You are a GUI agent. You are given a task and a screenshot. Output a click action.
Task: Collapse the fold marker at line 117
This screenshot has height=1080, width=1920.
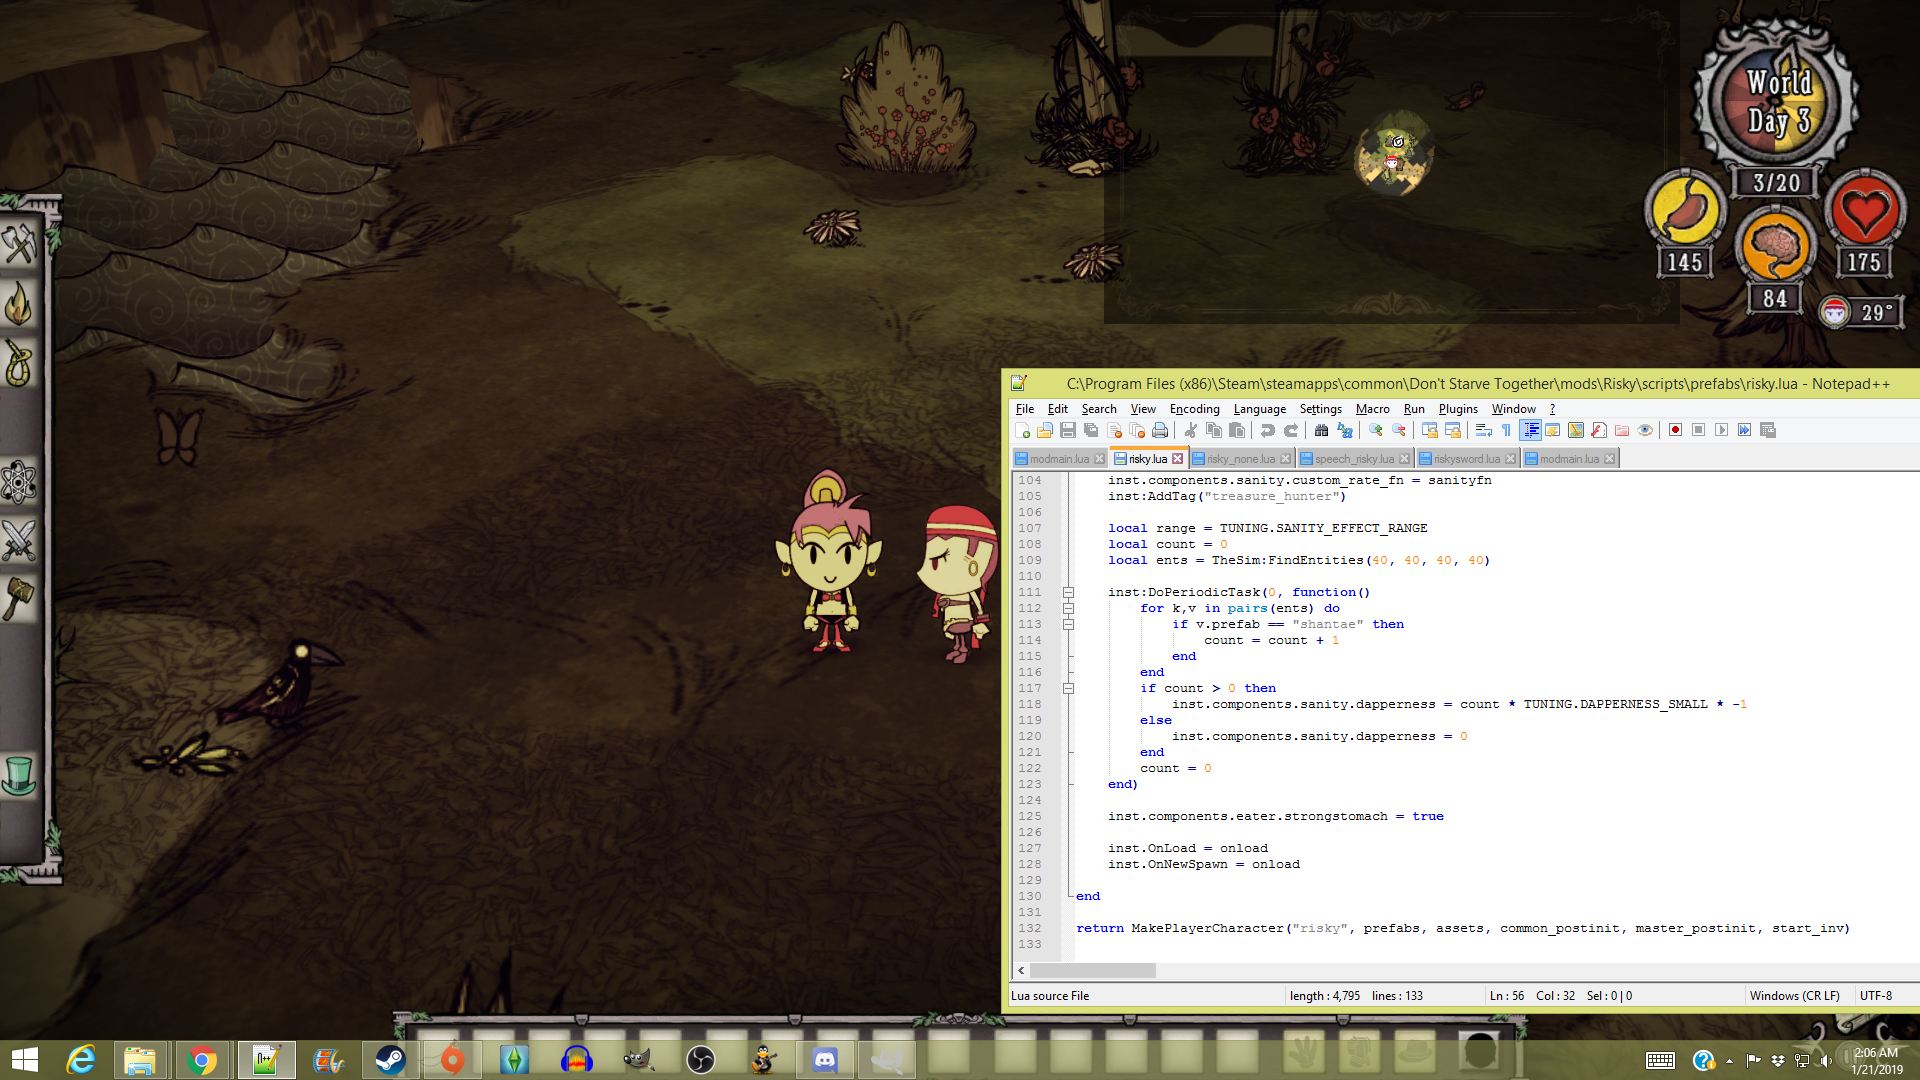coord(1068,688)
